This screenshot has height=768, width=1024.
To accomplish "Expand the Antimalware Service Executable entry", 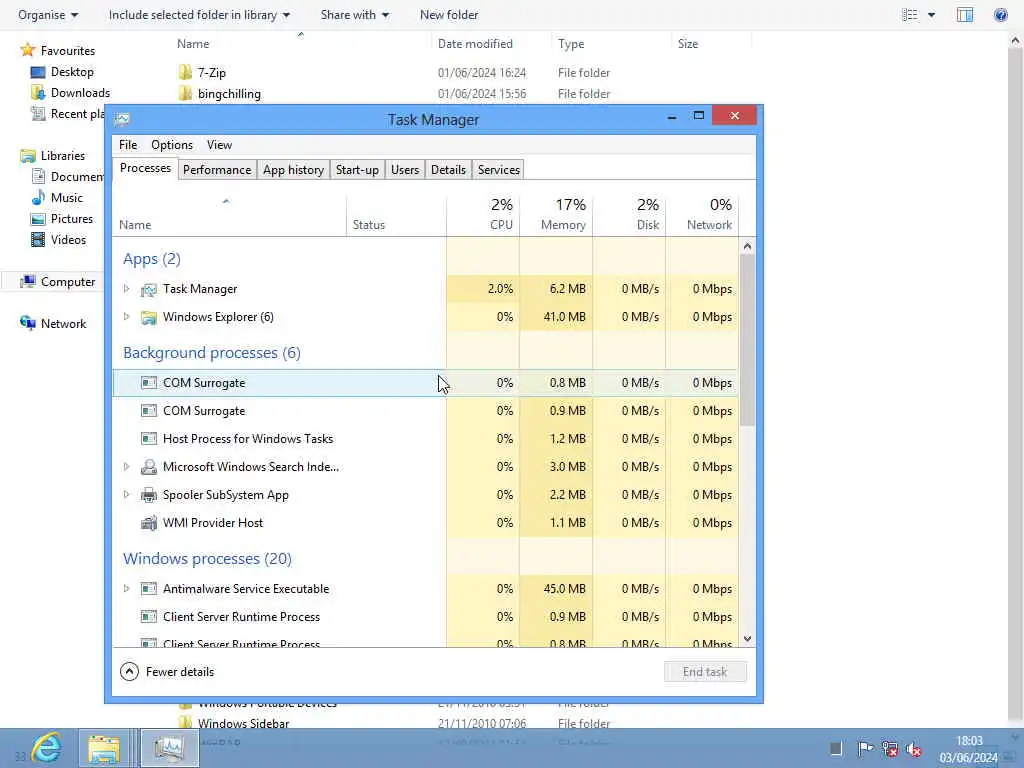I will 127,588.
